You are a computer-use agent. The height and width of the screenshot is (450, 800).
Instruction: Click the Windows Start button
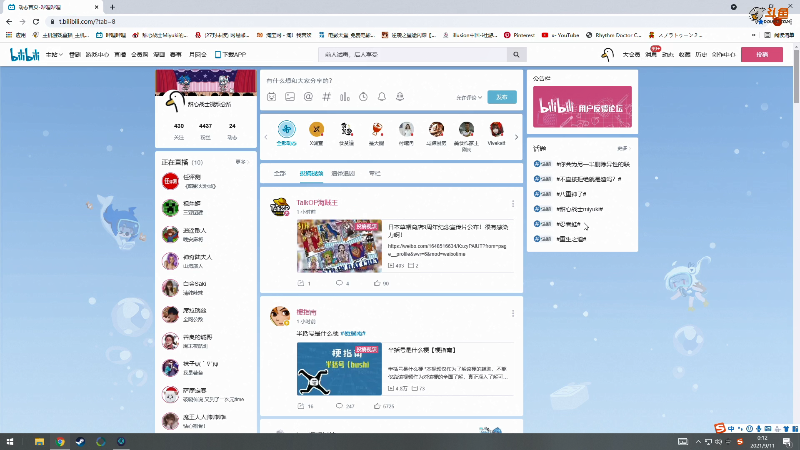tap(10, 442)
